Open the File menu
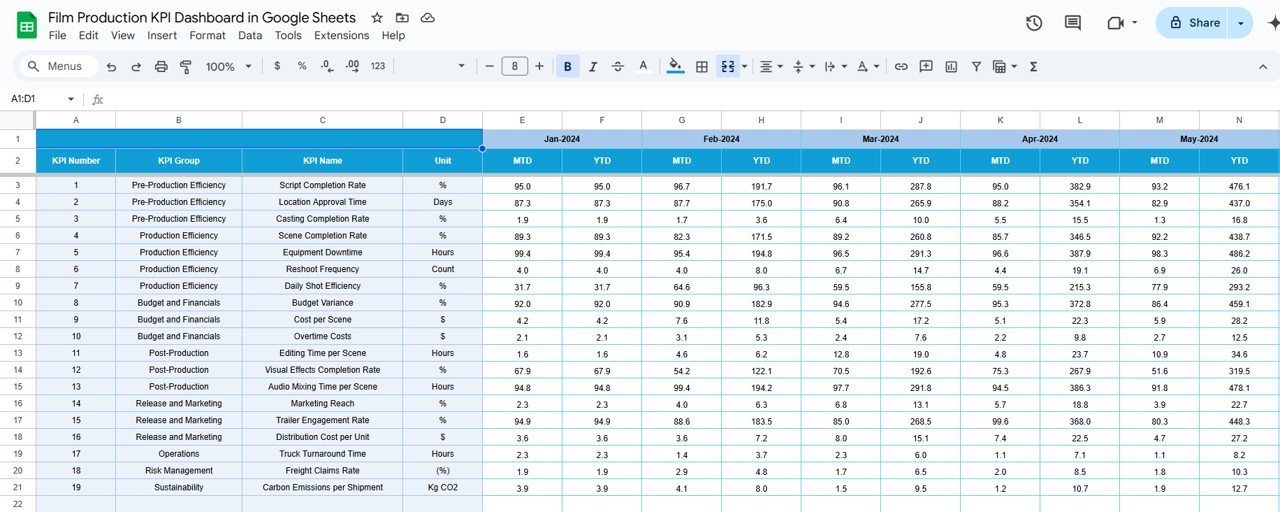Viewport: 1280px width, 512px height. click(x=57, y=35)
